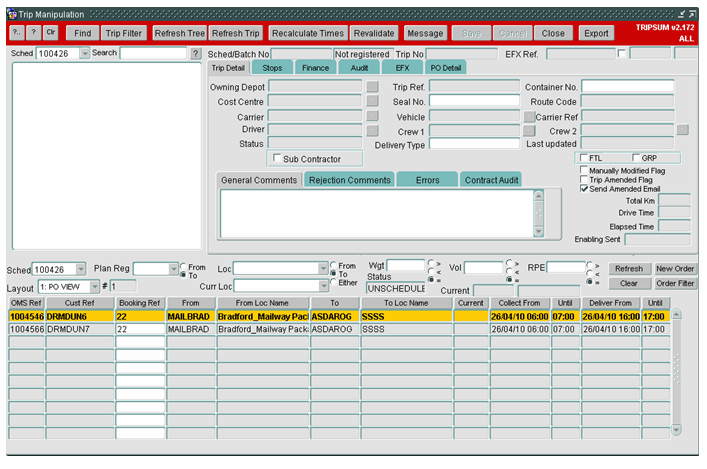The width and height of the screenshot is (707, 469).
Task: Enable Manually Modified Flag checkbox
Action: click(584, 170)
